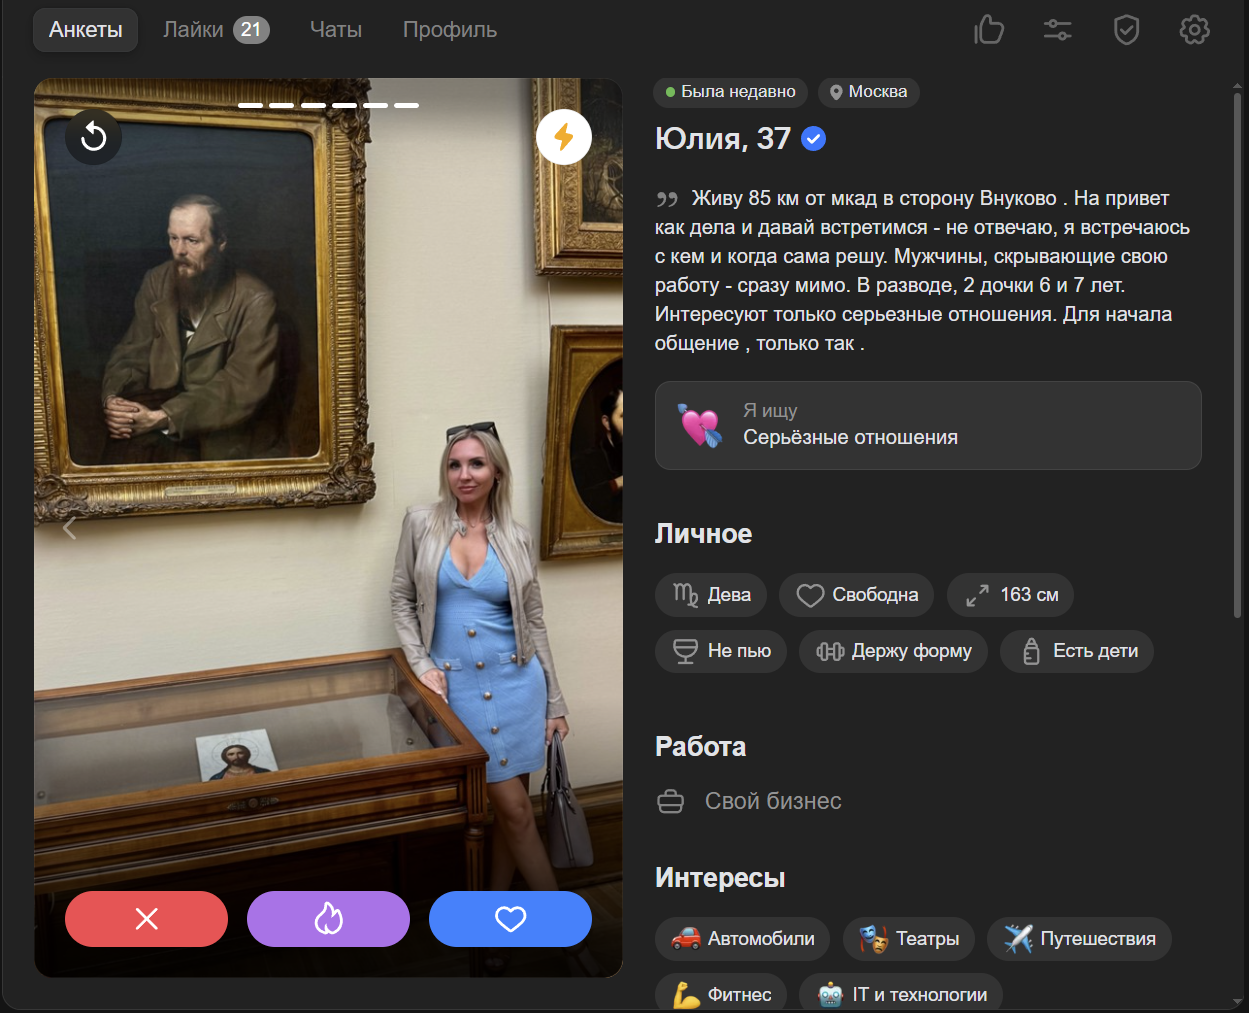
Task: Open the Чаты tab
Action: point(336,30)
